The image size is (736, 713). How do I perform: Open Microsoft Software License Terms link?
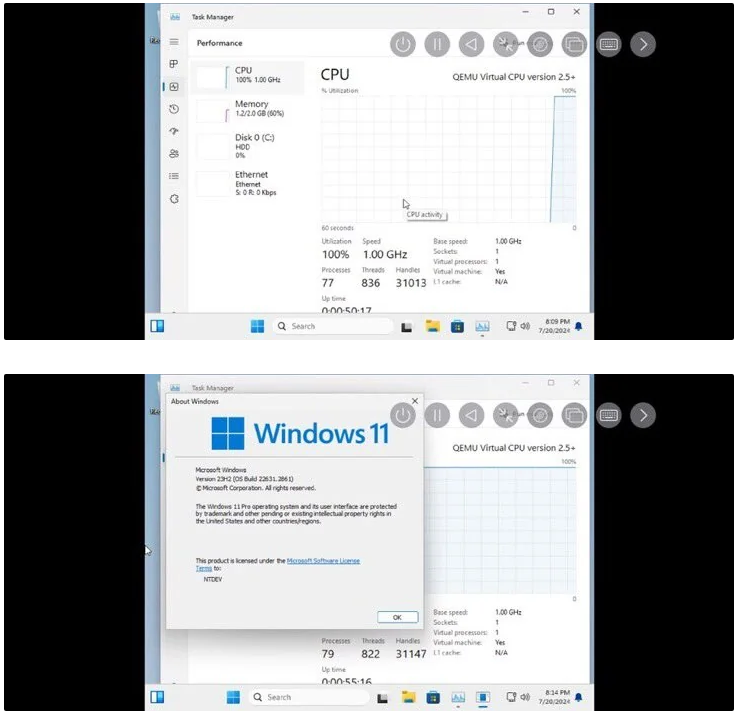(x=322, y=561)
